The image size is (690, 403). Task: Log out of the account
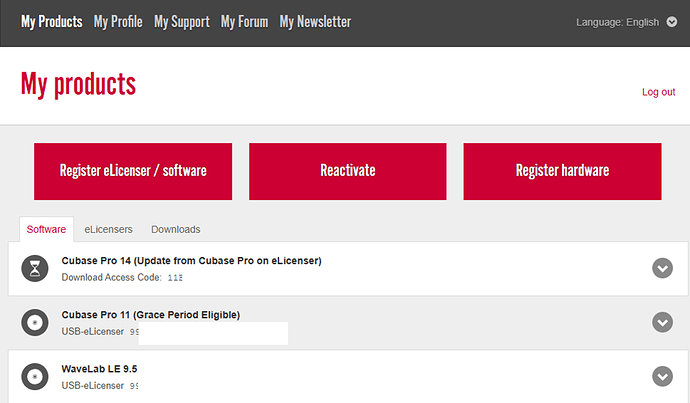click(x=658, y=92)
